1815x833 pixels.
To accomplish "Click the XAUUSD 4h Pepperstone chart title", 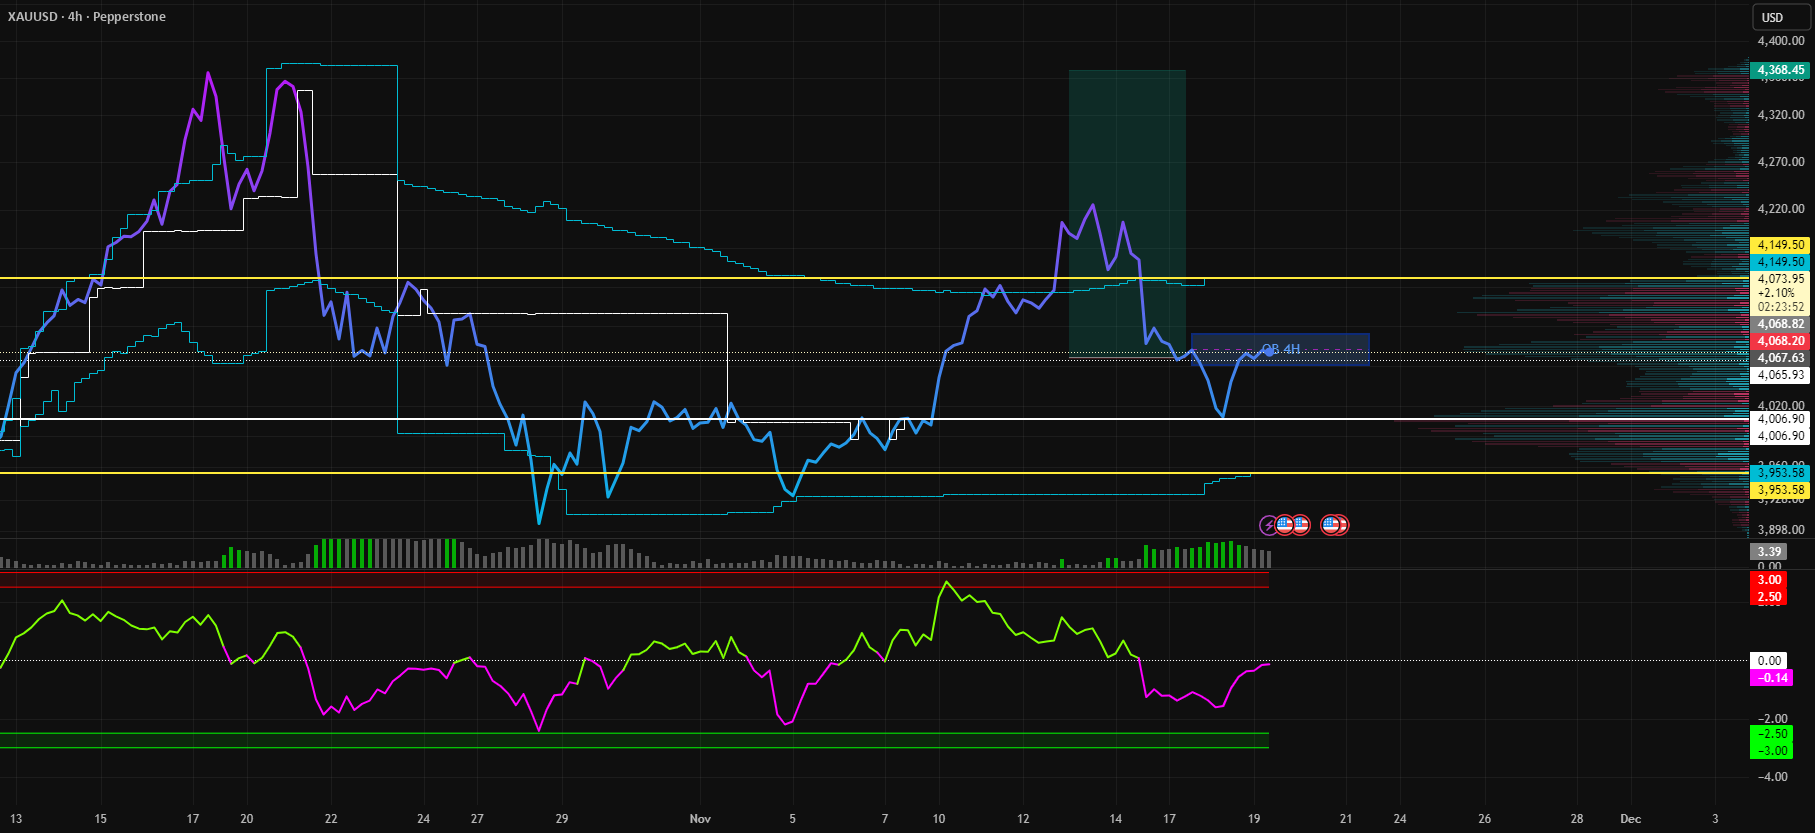I will [87, 17].
